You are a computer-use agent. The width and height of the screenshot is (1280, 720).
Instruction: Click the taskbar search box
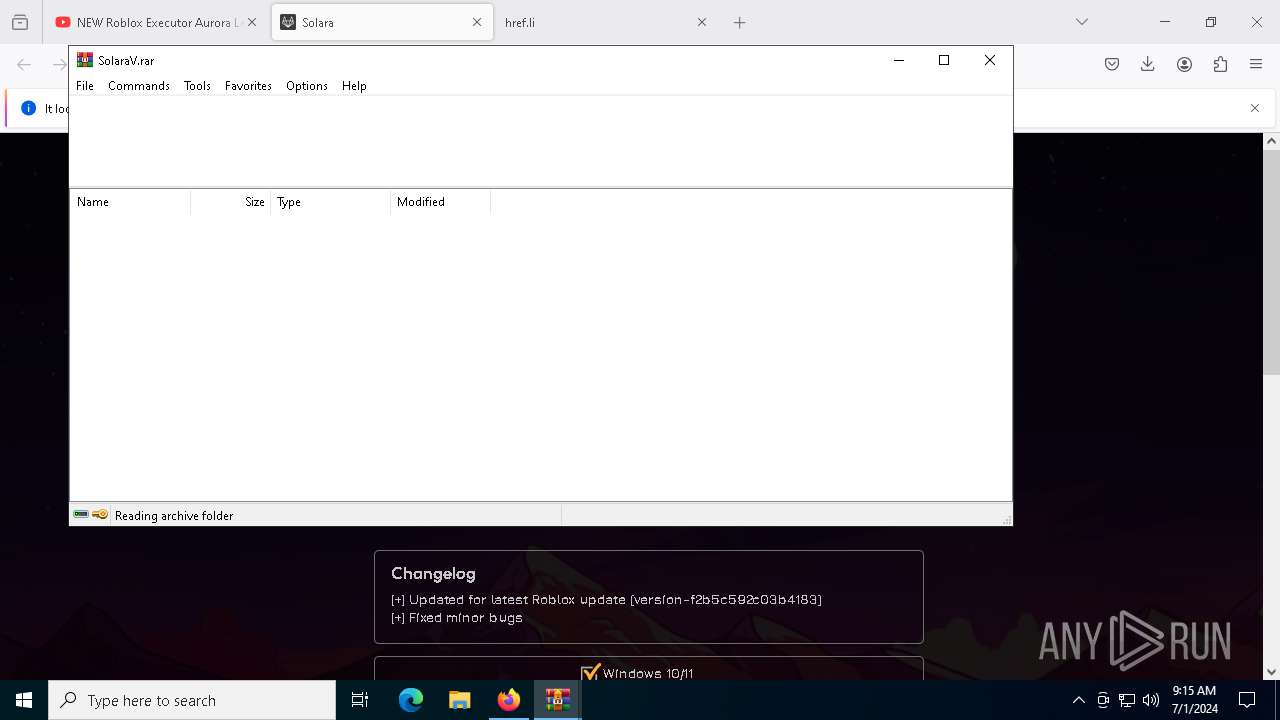point(192,700)
